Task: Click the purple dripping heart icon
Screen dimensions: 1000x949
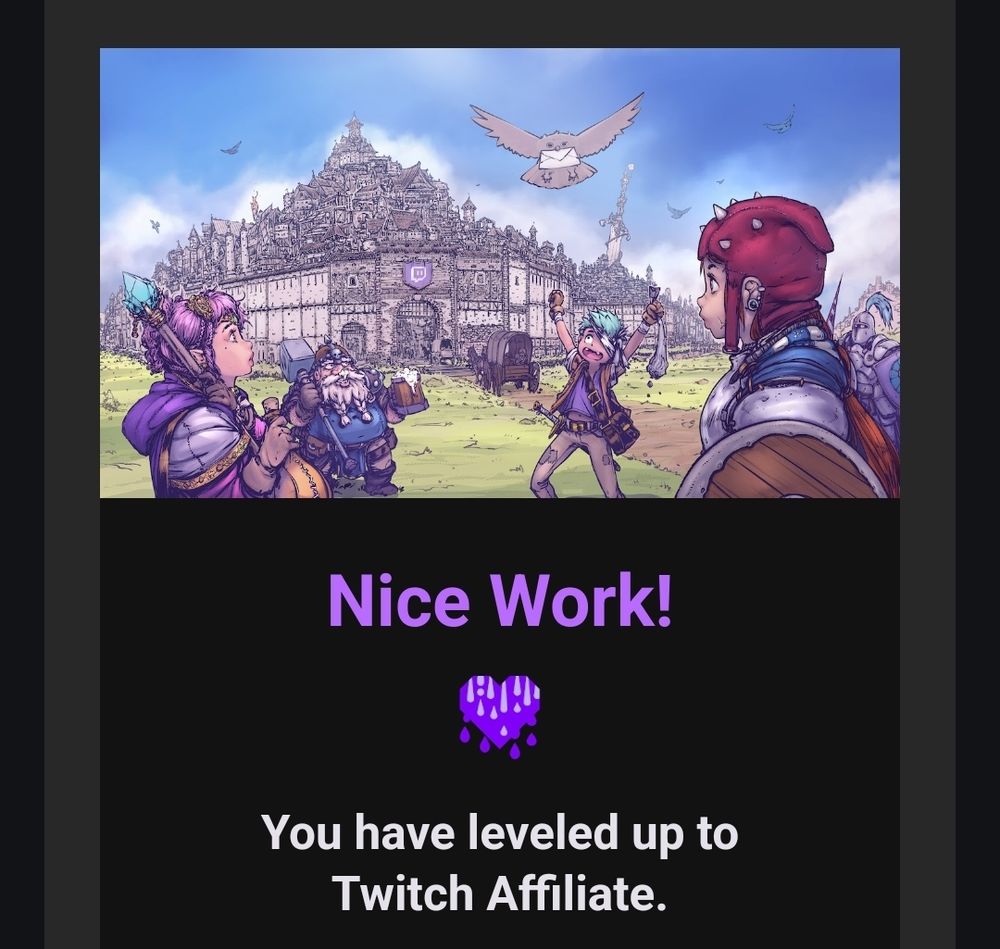Action: (x=499, y=717)
